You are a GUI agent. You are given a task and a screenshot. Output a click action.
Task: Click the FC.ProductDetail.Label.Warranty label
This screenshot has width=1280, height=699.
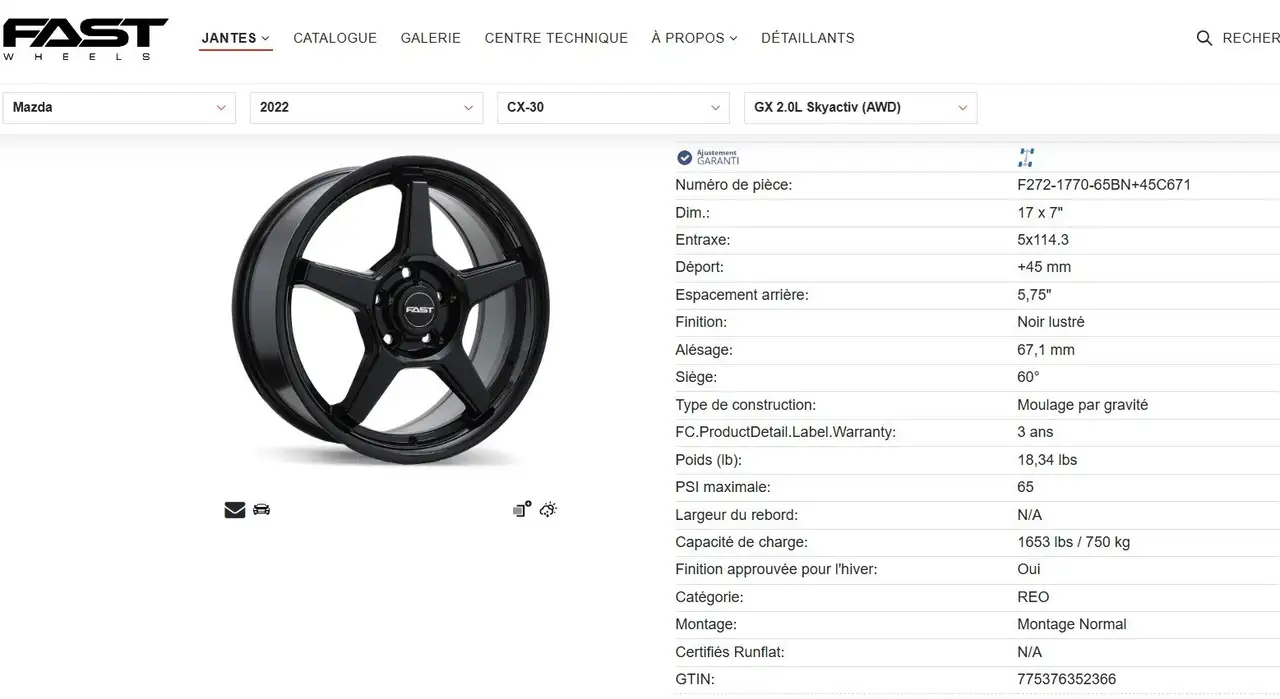click(x=786, y=432)
